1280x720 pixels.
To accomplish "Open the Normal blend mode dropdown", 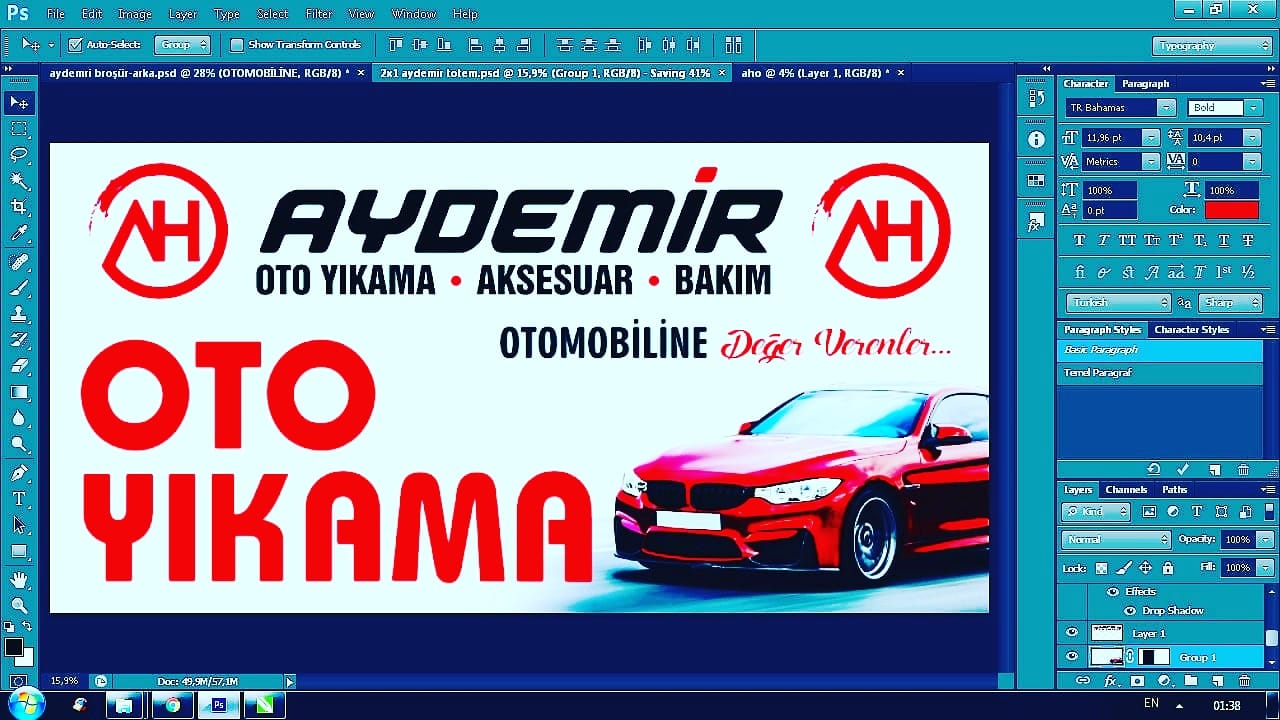I will [1116, 540].
